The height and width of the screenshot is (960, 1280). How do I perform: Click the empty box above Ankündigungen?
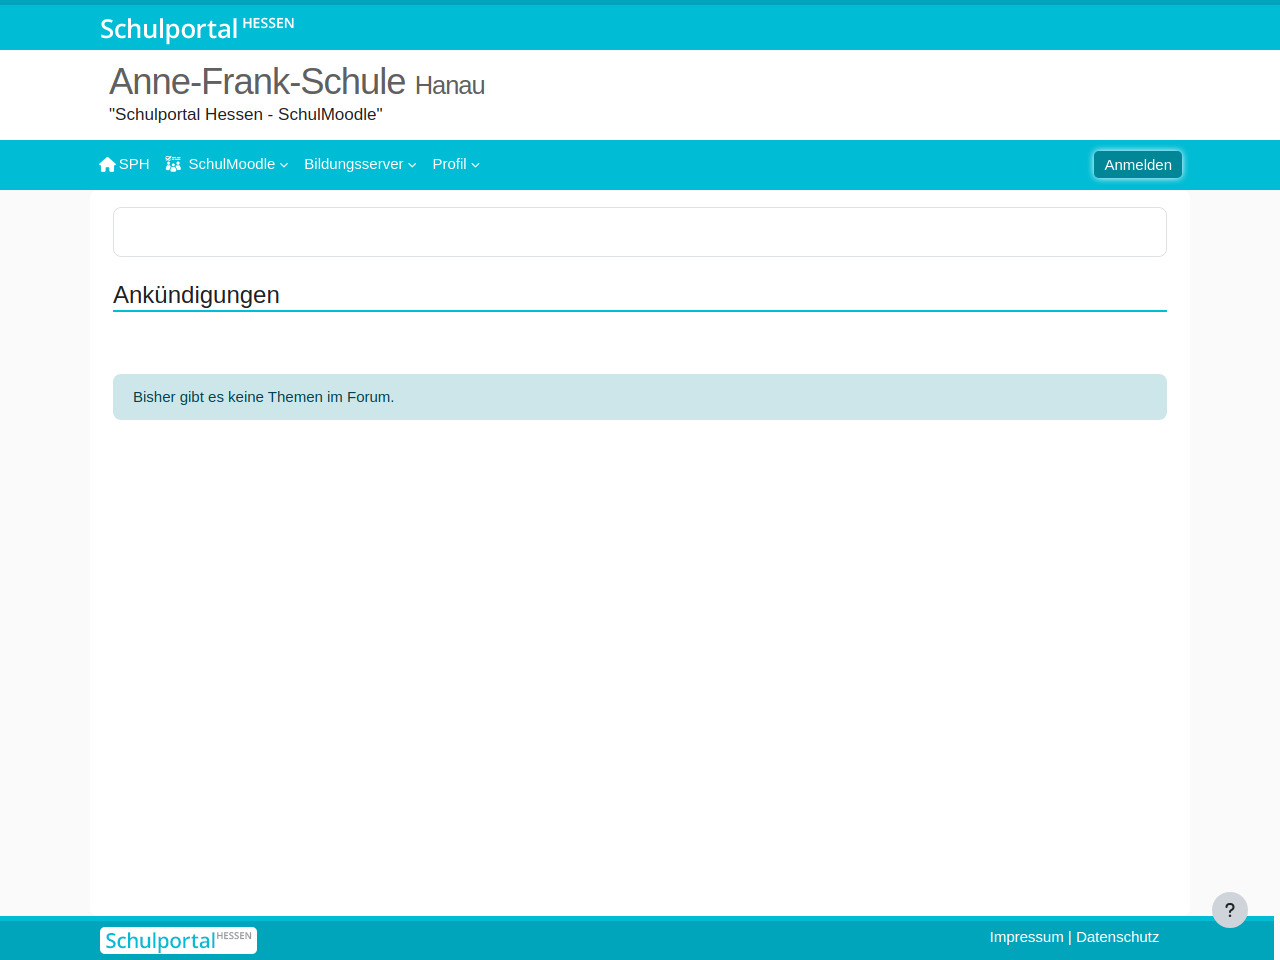(x=640, y=232)
